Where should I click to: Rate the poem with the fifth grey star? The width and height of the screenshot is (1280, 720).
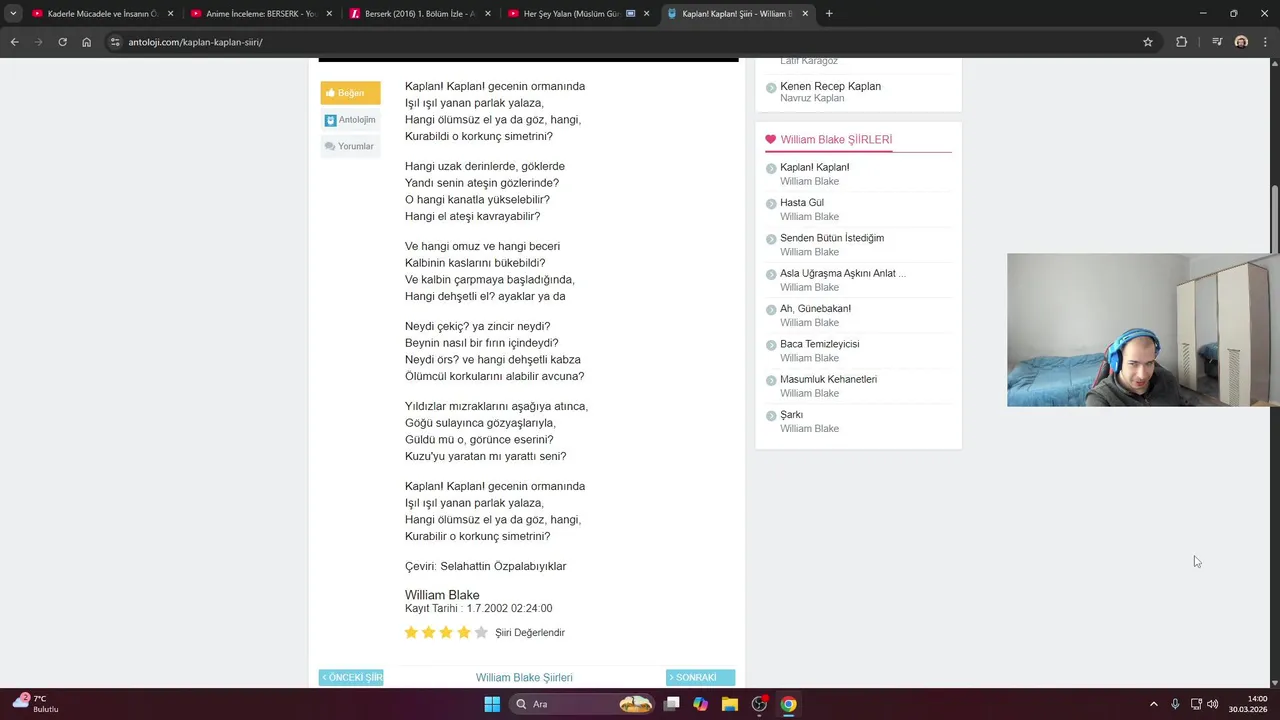(x=481, y=633)
